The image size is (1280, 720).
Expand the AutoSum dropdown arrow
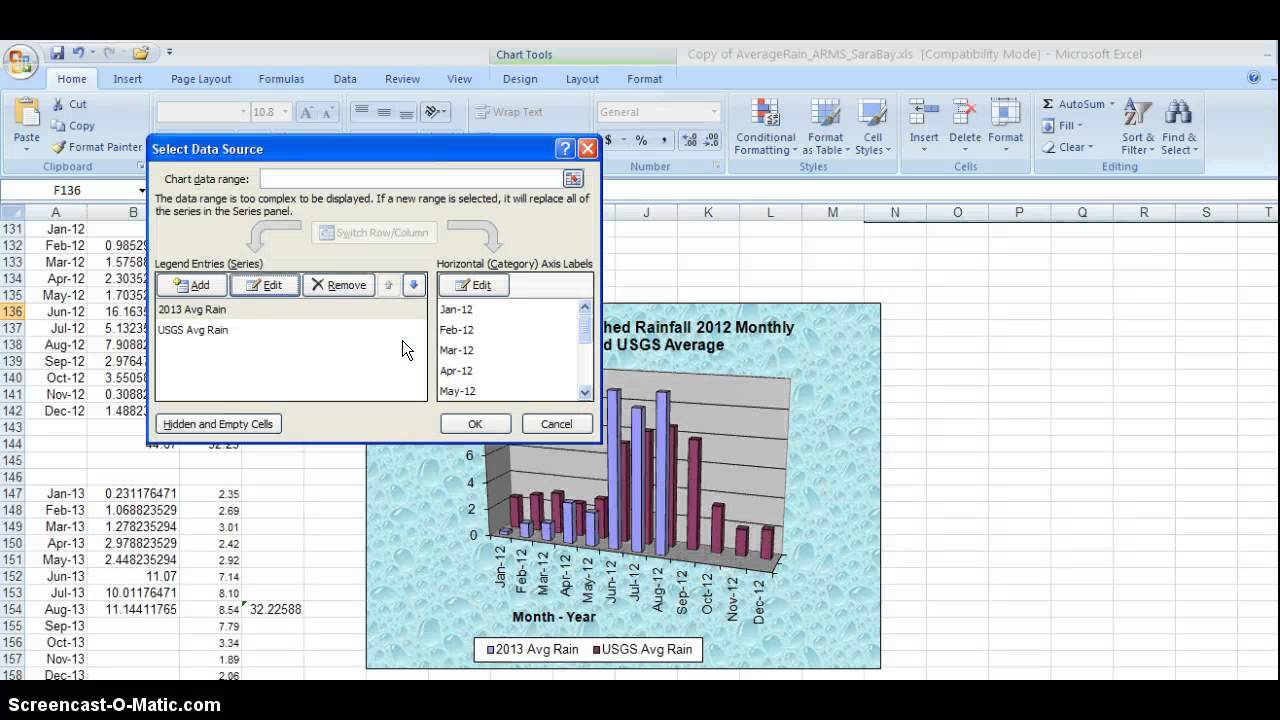[x=1111, y=104]
